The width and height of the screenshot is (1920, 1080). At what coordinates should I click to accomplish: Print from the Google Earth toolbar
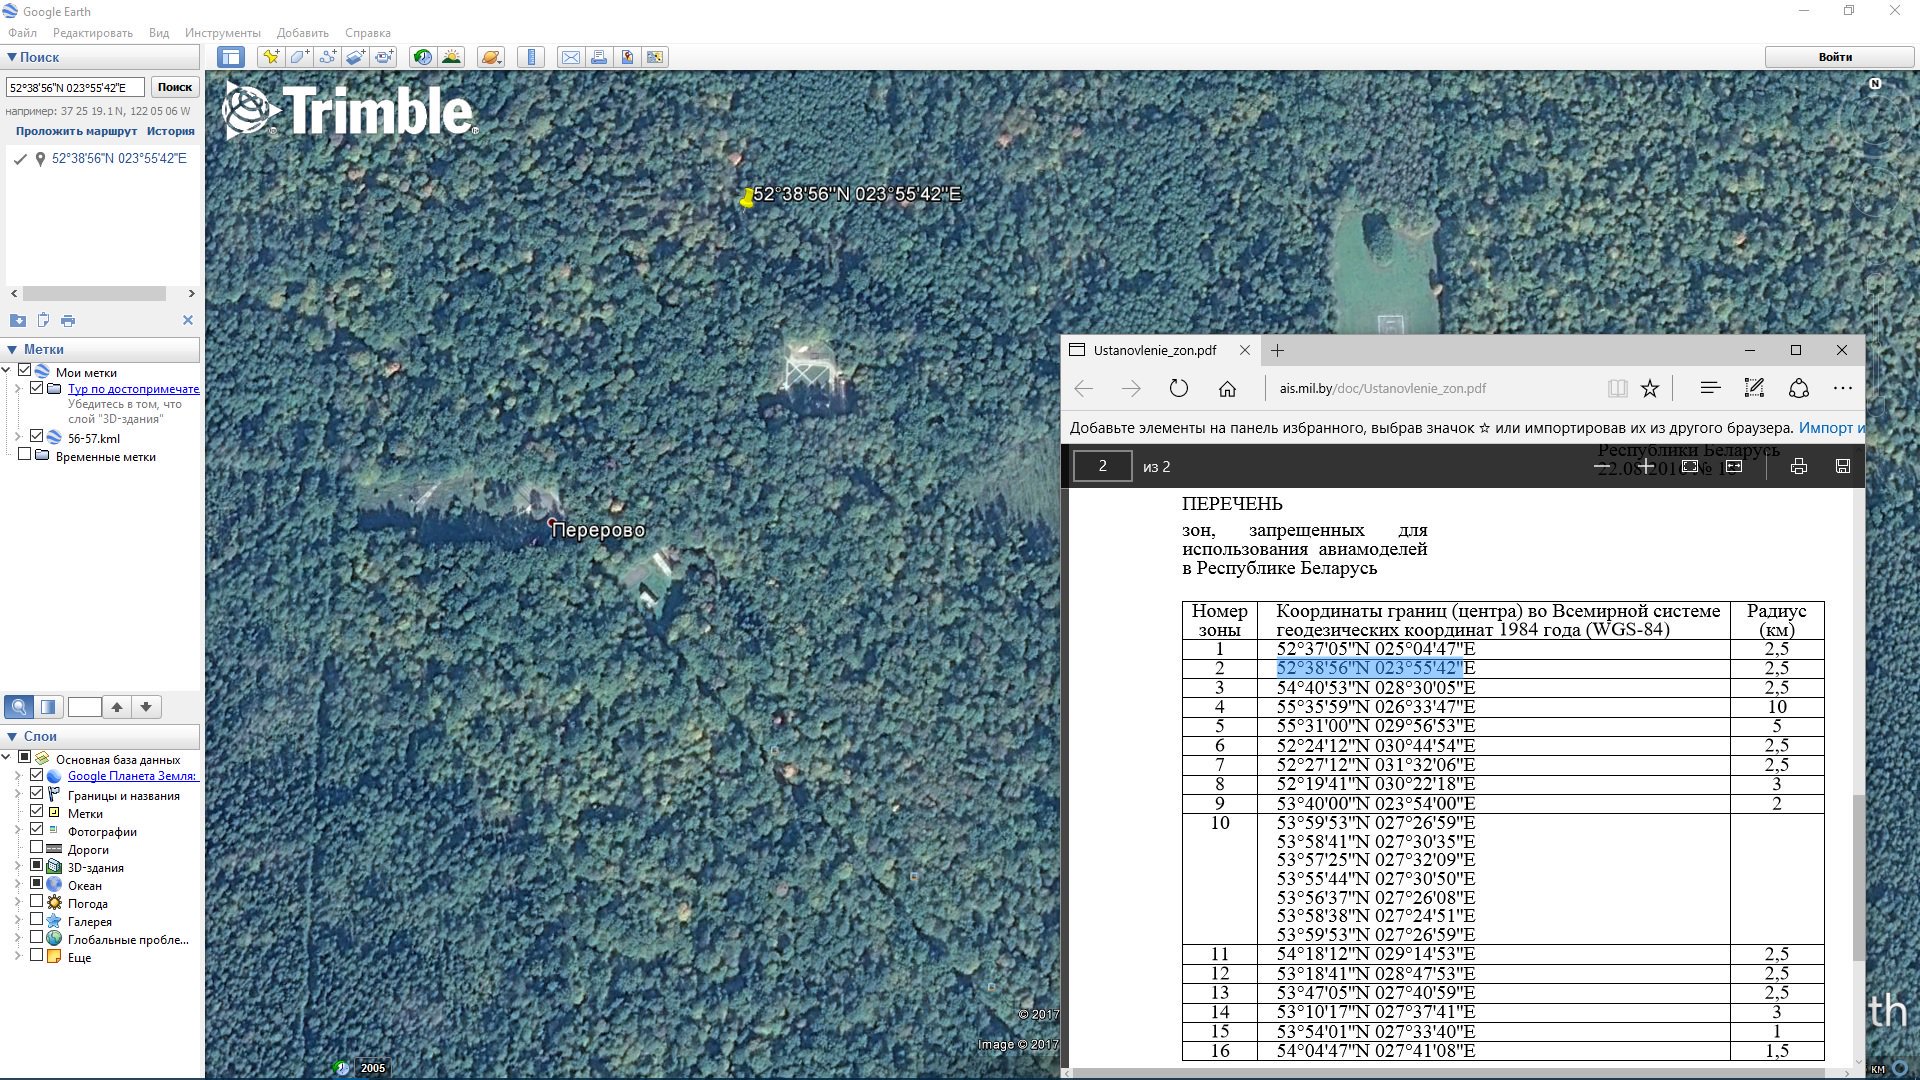click(x=599, y=57)
